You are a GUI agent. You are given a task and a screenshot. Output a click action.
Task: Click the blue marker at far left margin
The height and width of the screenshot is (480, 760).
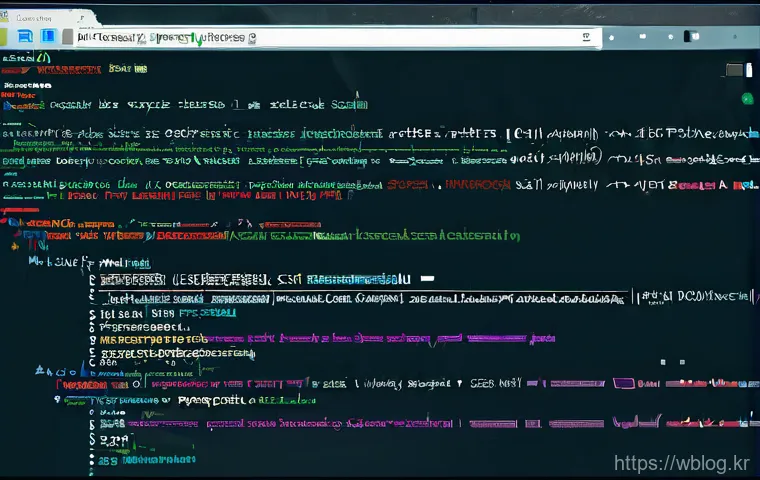click(x=14, y=220)
